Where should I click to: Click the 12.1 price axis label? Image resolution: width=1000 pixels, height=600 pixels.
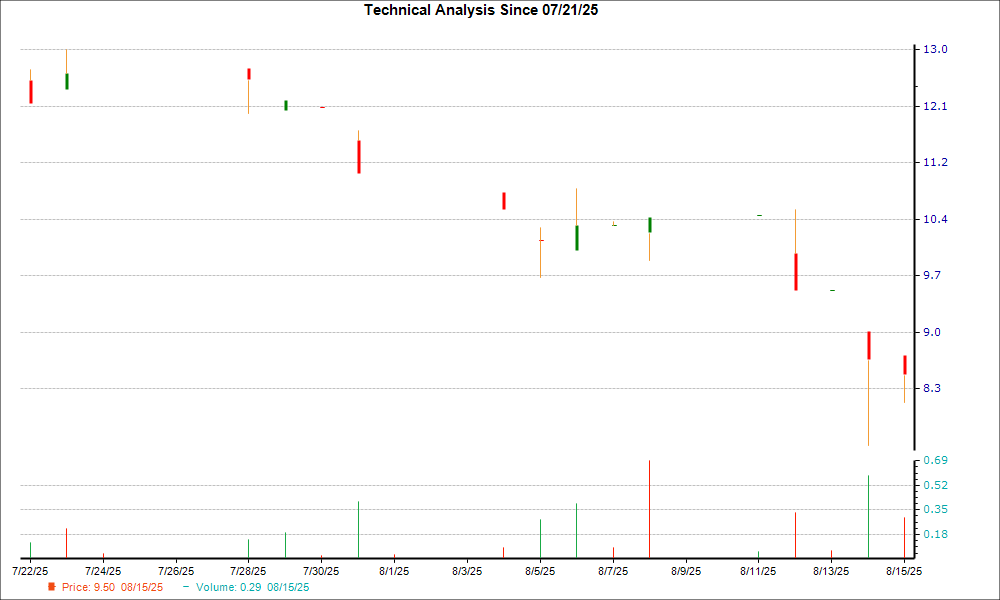(x=935, y=106)
